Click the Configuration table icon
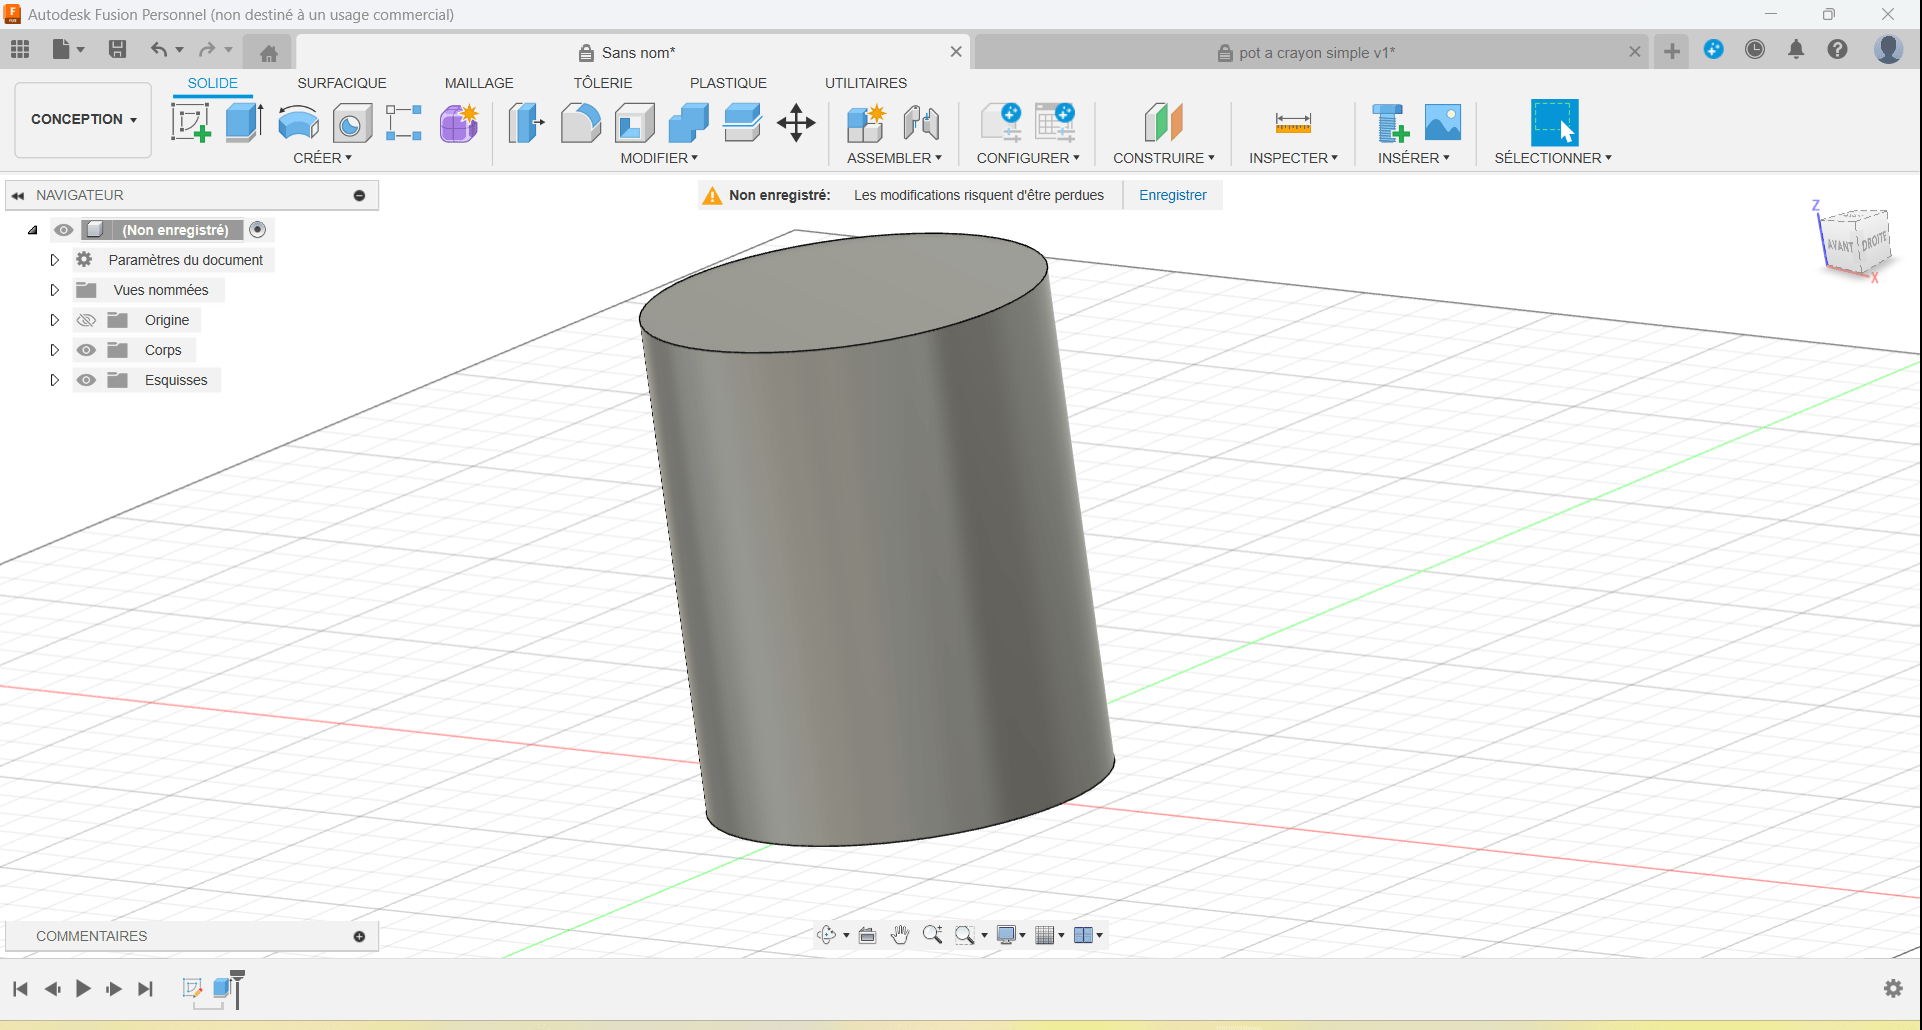This screenshot has width=1922, height=1030. pyautogui.click(x=1055, y=123)
